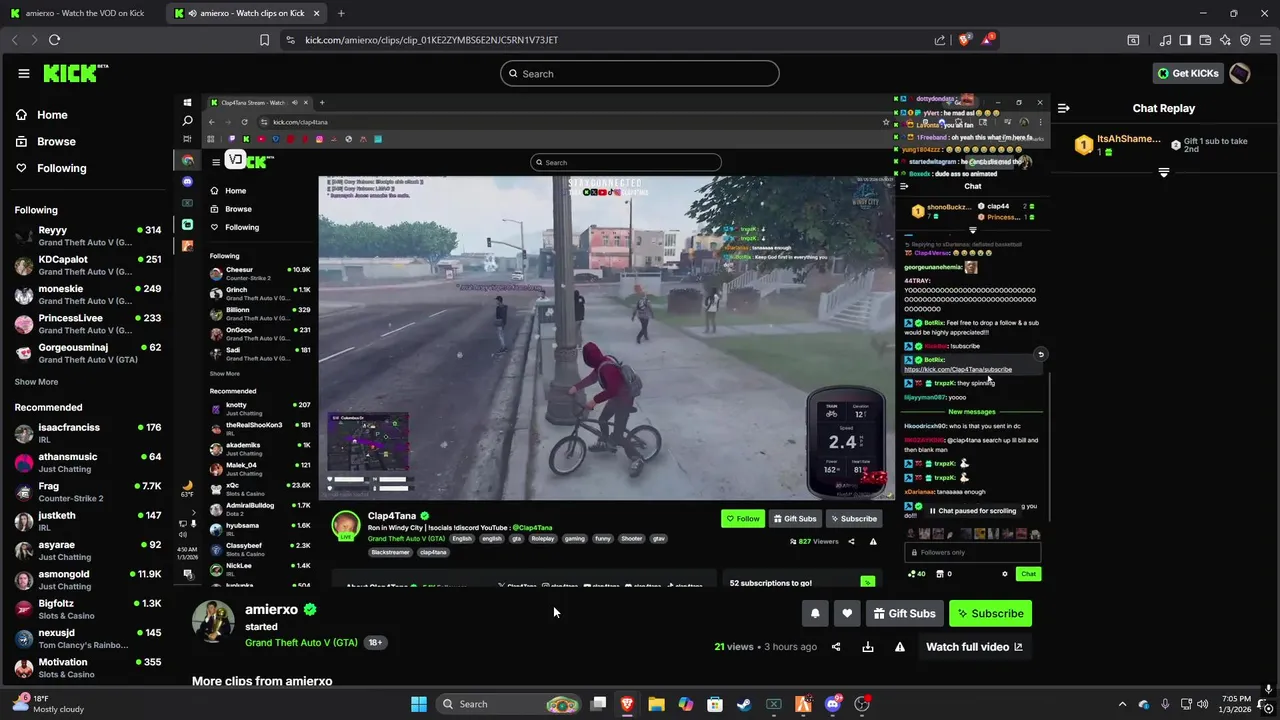This screenshot has height=720, width=1280.
Task: Open Browse in Kick sidebar
Action: point(46,142)
